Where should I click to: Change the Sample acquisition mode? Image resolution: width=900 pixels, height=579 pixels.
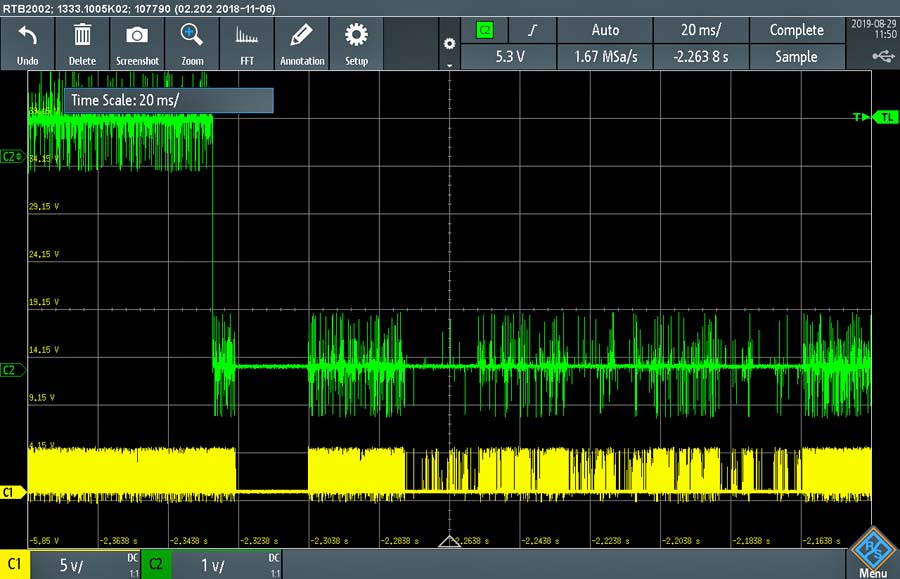797,57
